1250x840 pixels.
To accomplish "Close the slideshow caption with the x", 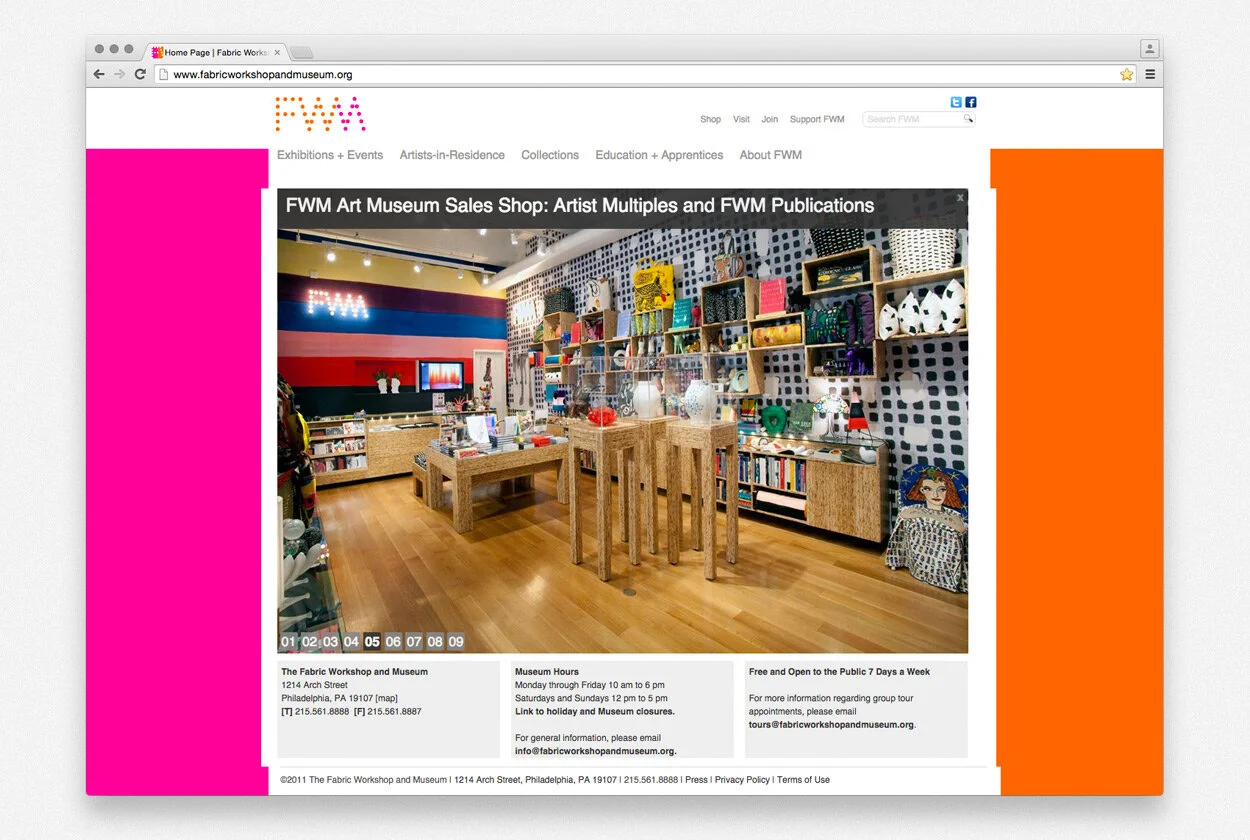I will 960,198.
